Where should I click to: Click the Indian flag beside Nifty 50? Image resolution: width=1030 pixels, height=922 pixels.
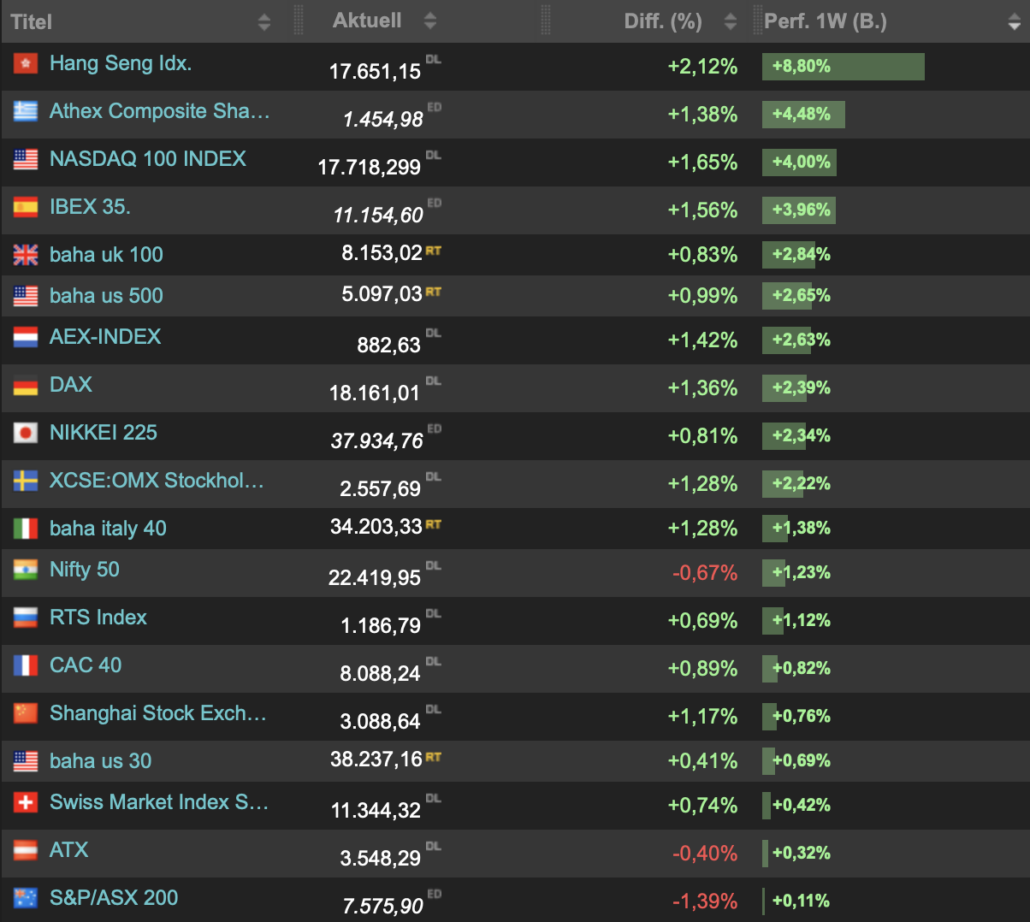pos(25,570)
